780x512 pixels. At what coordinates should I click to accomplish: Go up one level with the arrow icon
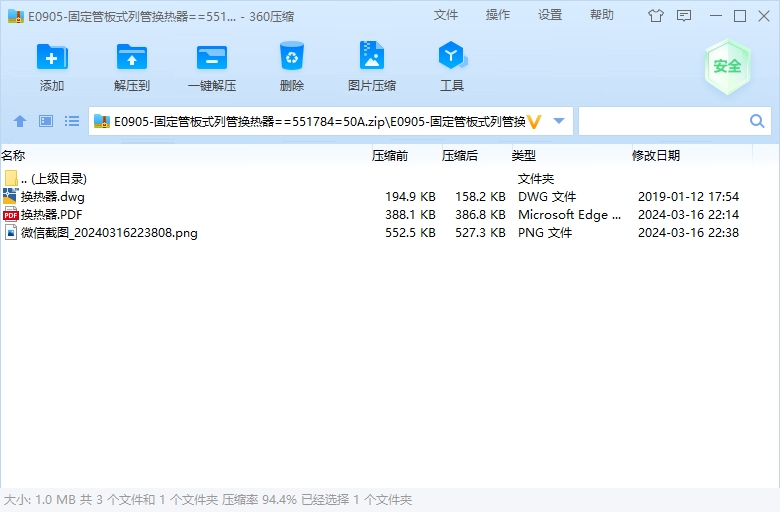20,121
